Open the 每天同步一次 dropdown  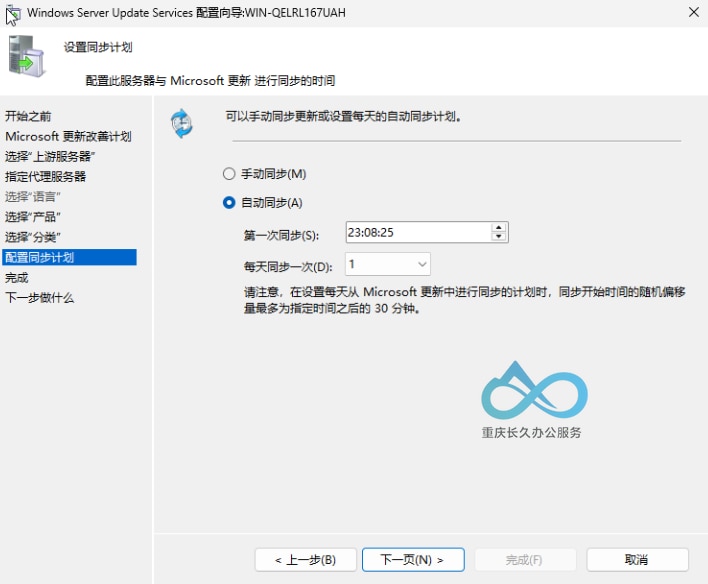pos(388,264)
